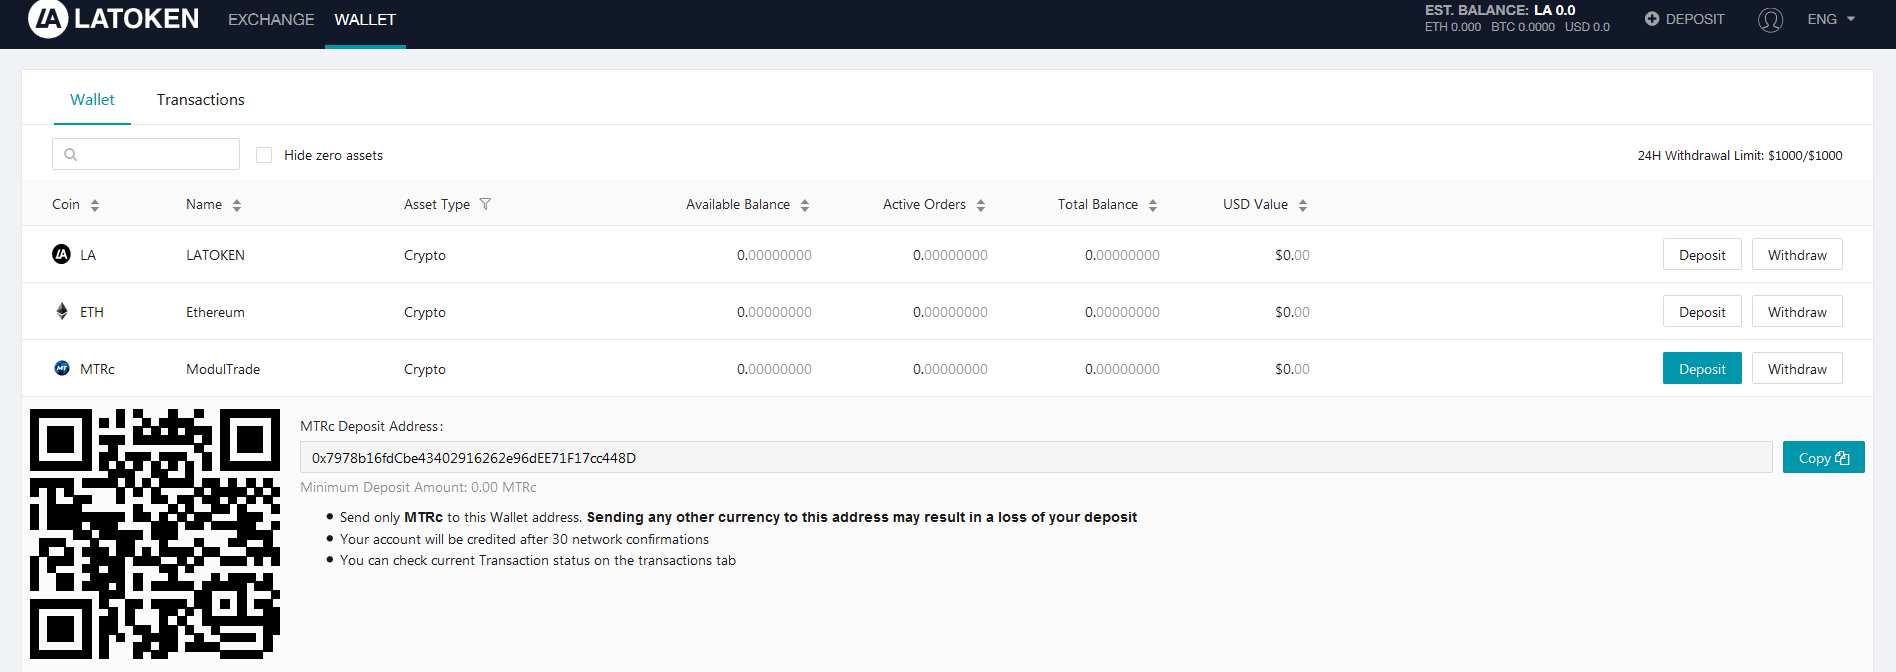The image size is (1896, 672).
Task: Click the MTRc deposit QR code
Action: tap(155, 534)
